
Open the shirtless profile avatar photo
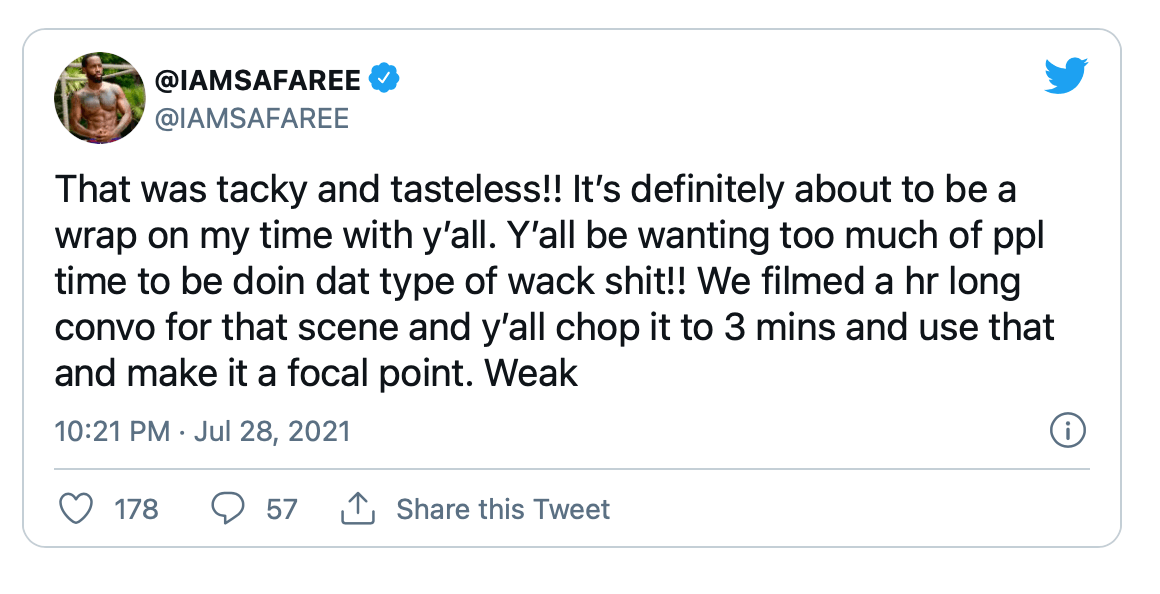coord(100,97)
